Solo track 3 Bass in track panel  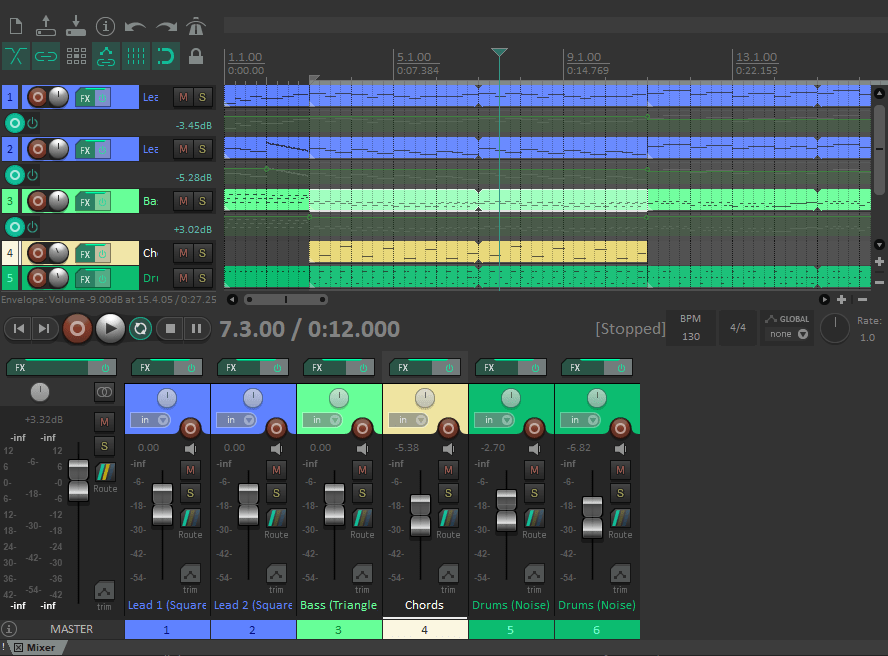point(203,201)
